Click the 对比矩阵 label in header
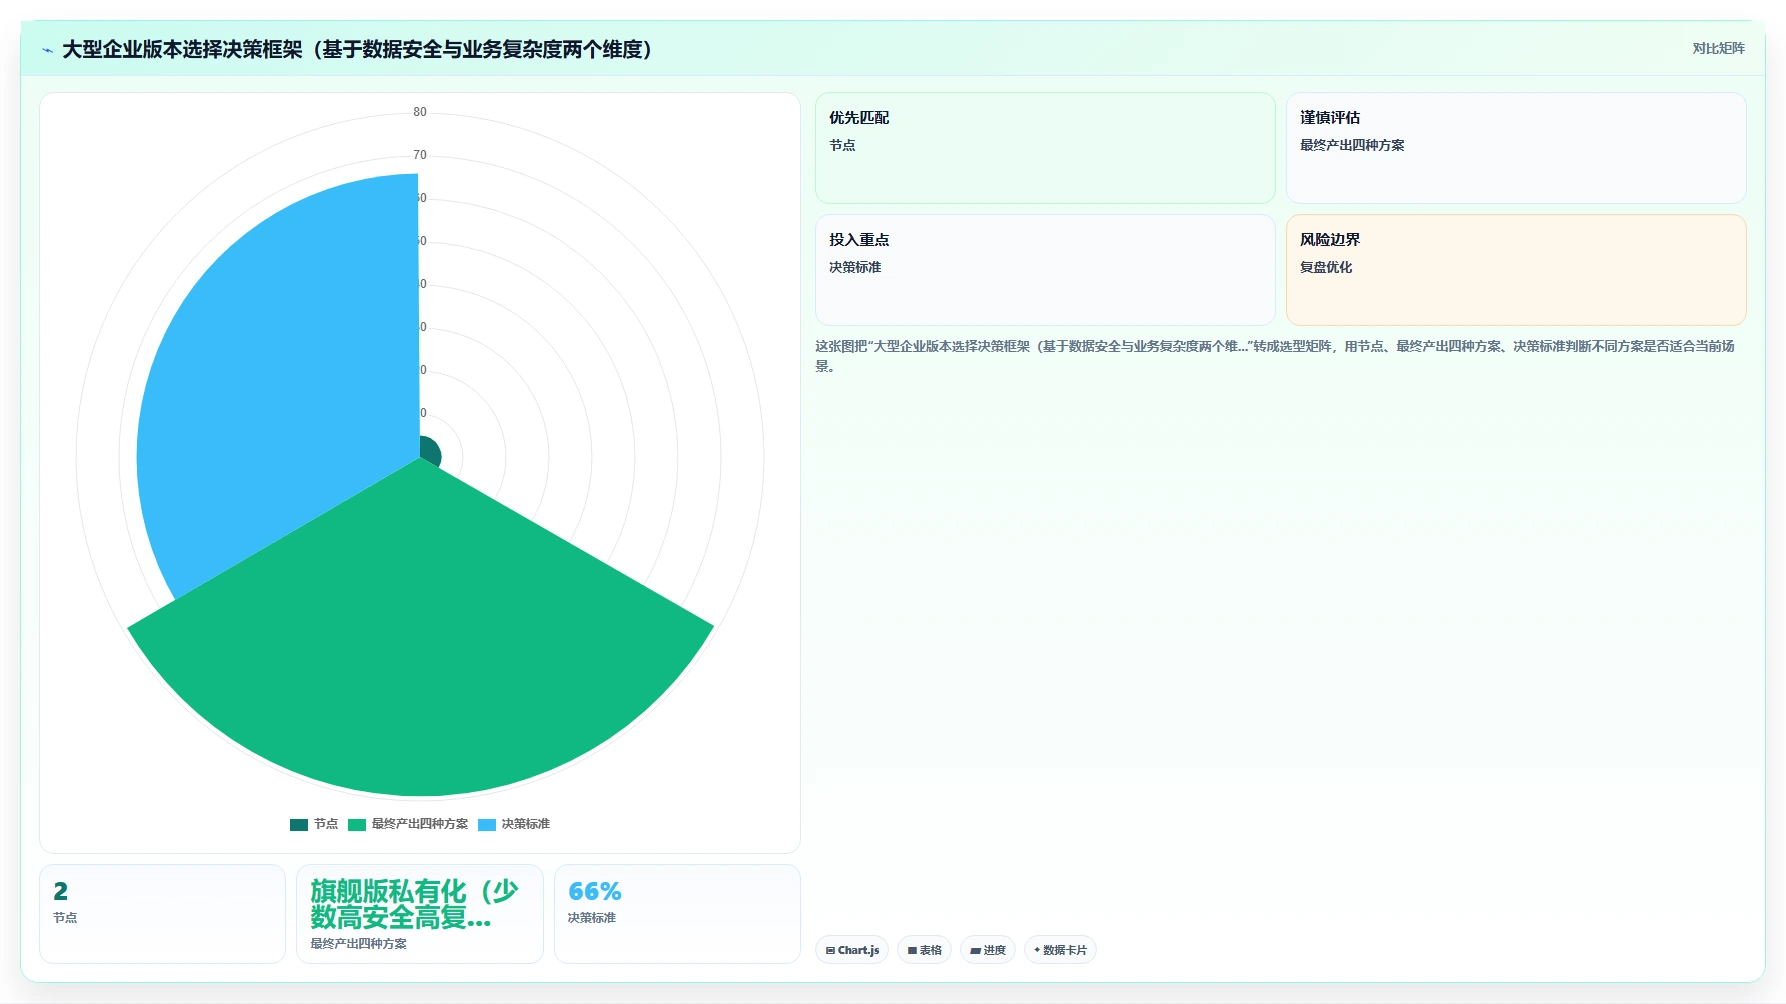Viewport: 1786px width, 1004px height. (x=1718, y=48)
